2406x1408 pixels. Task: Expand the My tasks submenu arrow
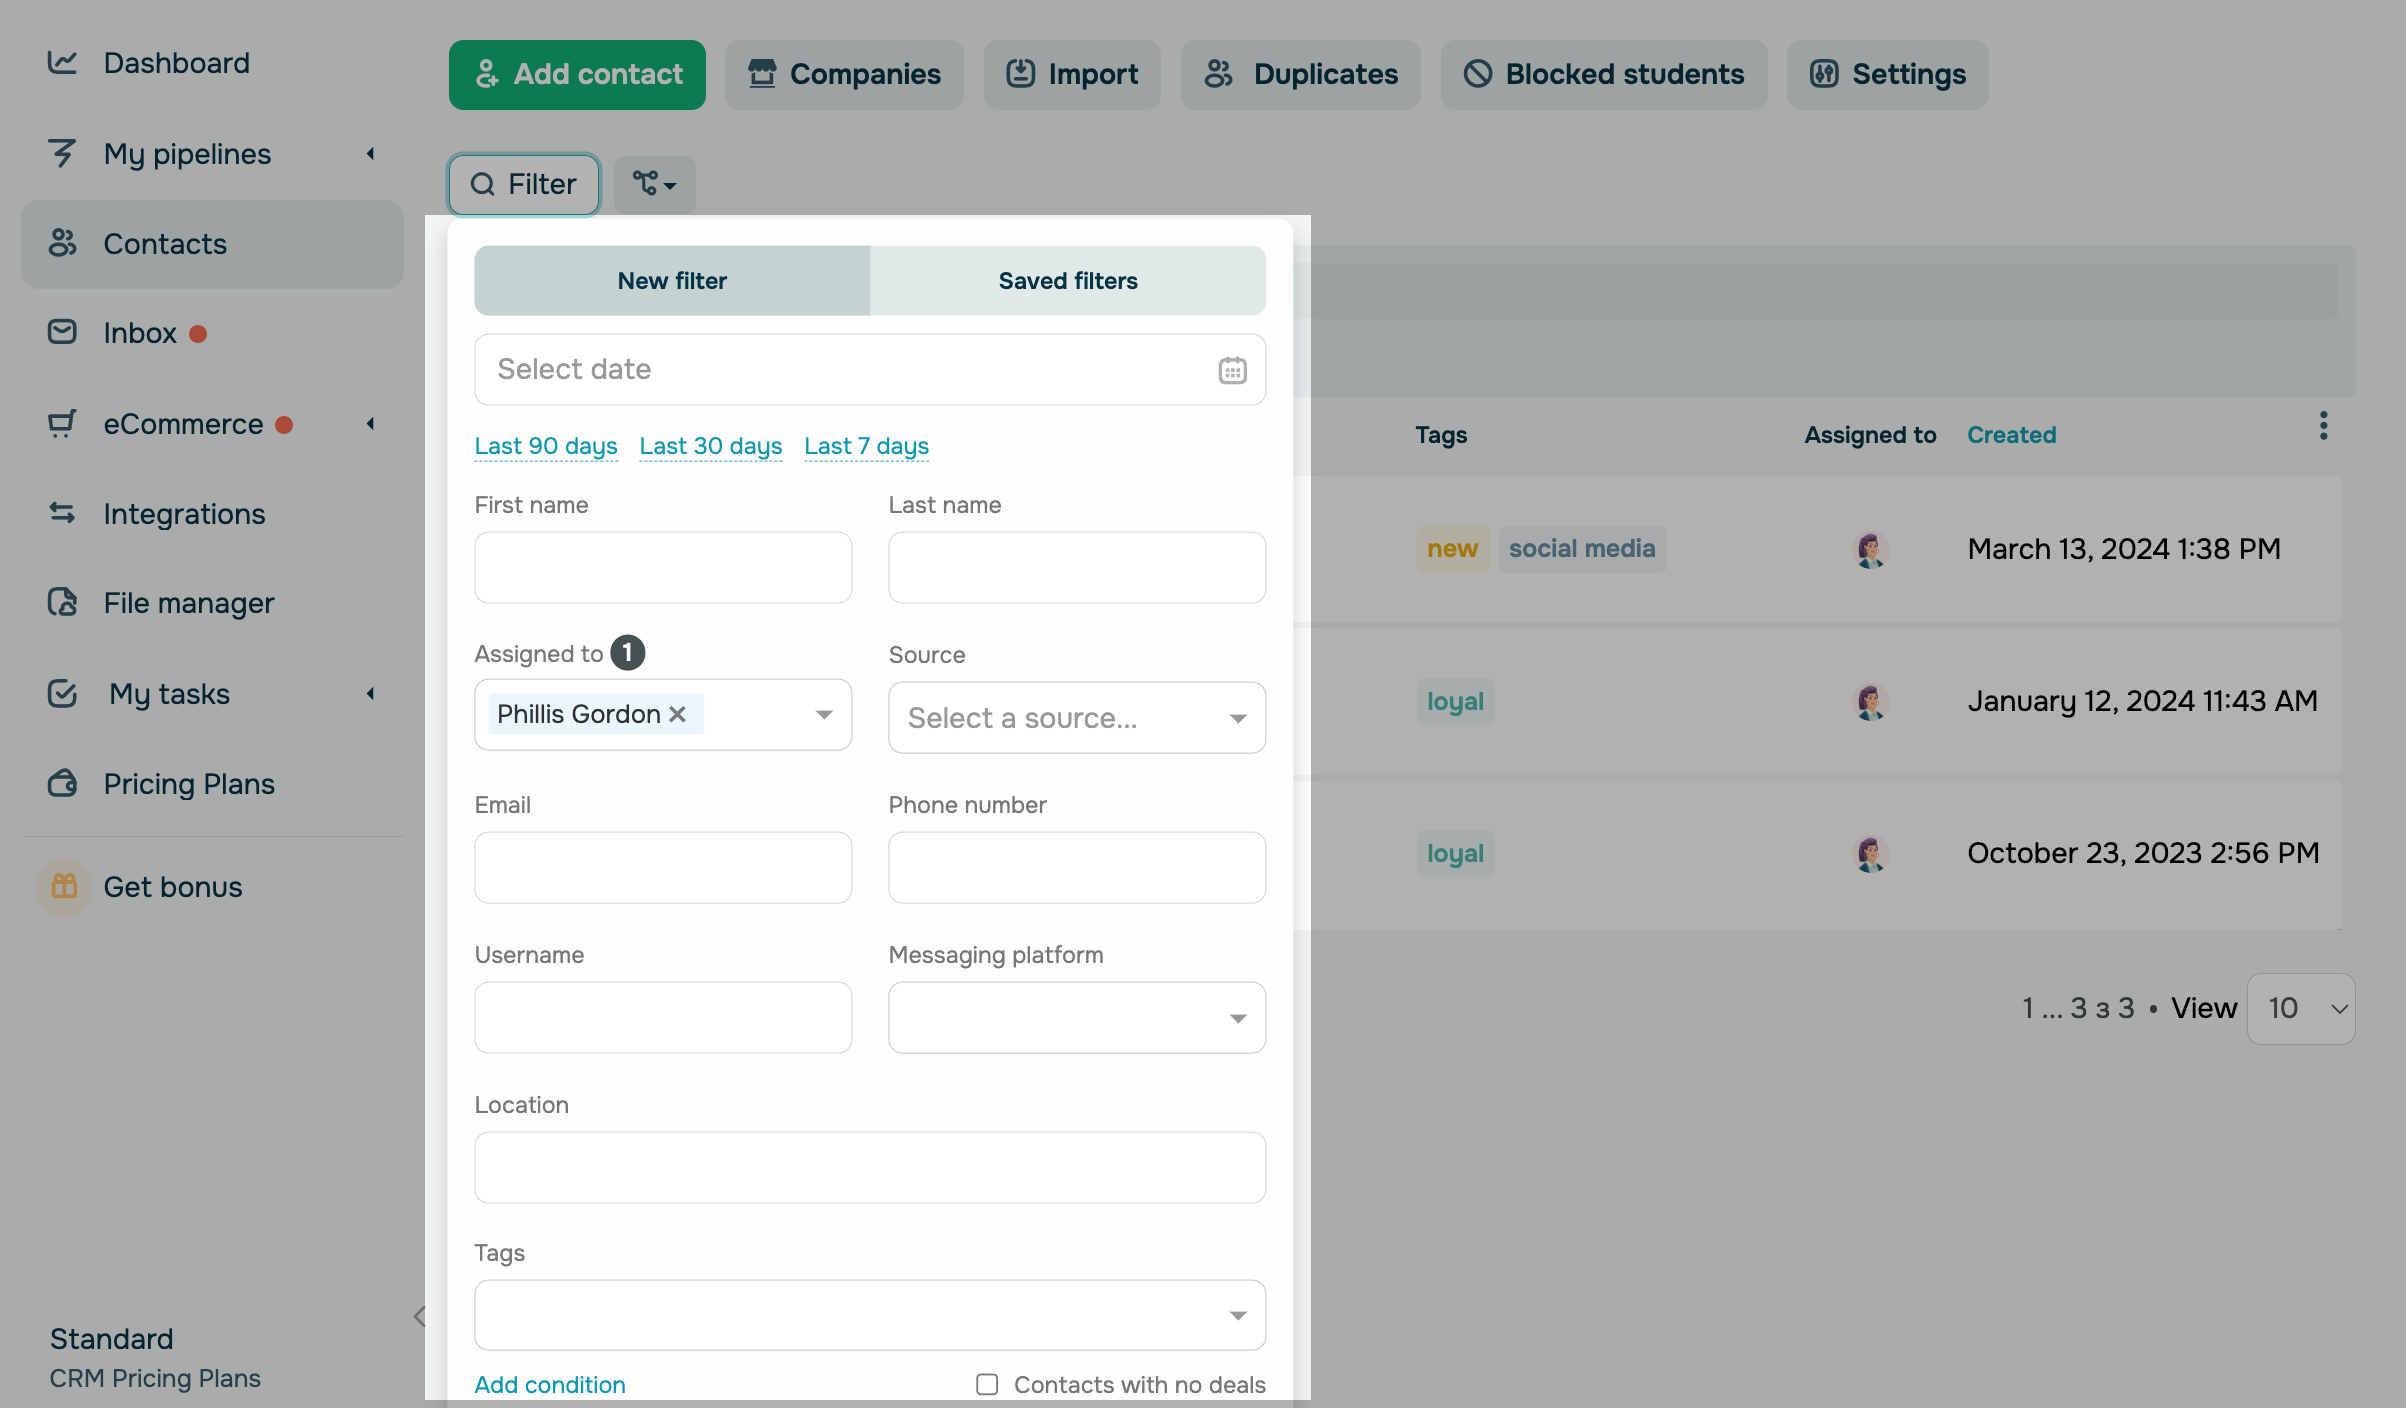(x=371, y=693)
